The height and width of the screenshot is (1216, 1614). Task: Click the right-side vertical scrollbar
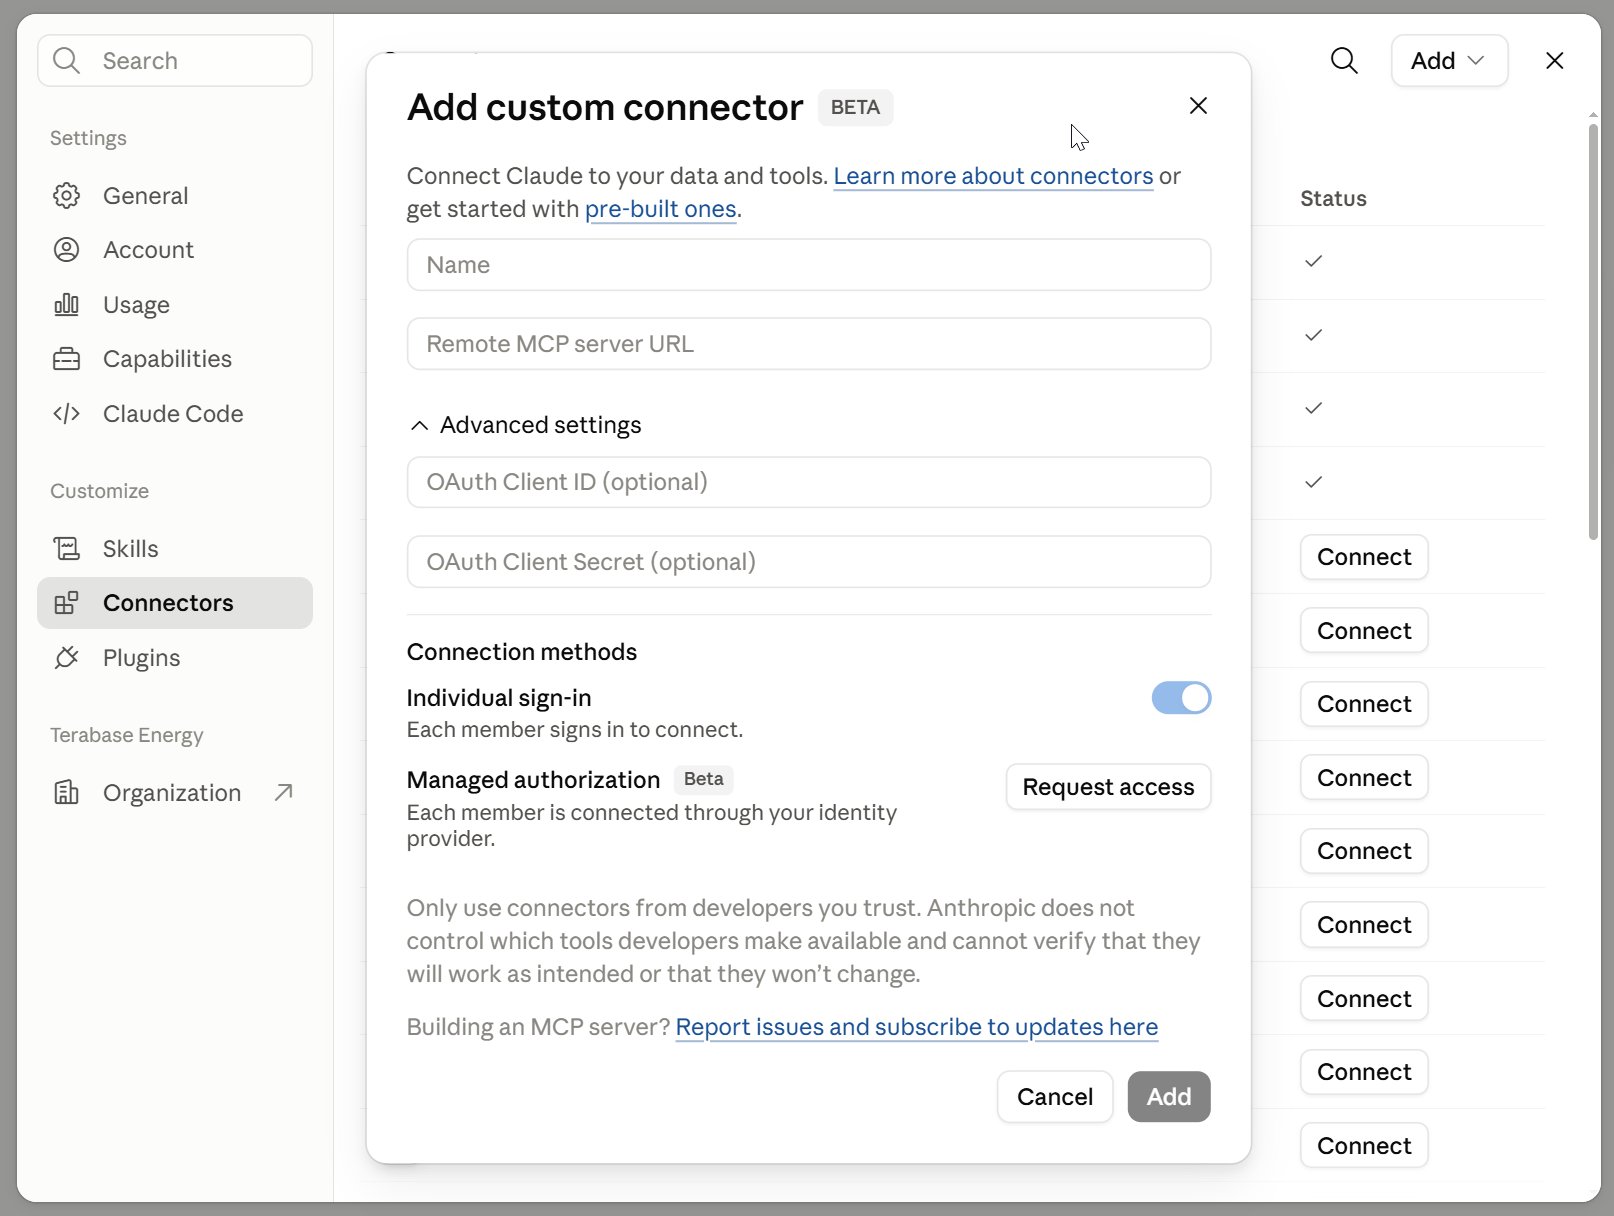pos(1593,330)
